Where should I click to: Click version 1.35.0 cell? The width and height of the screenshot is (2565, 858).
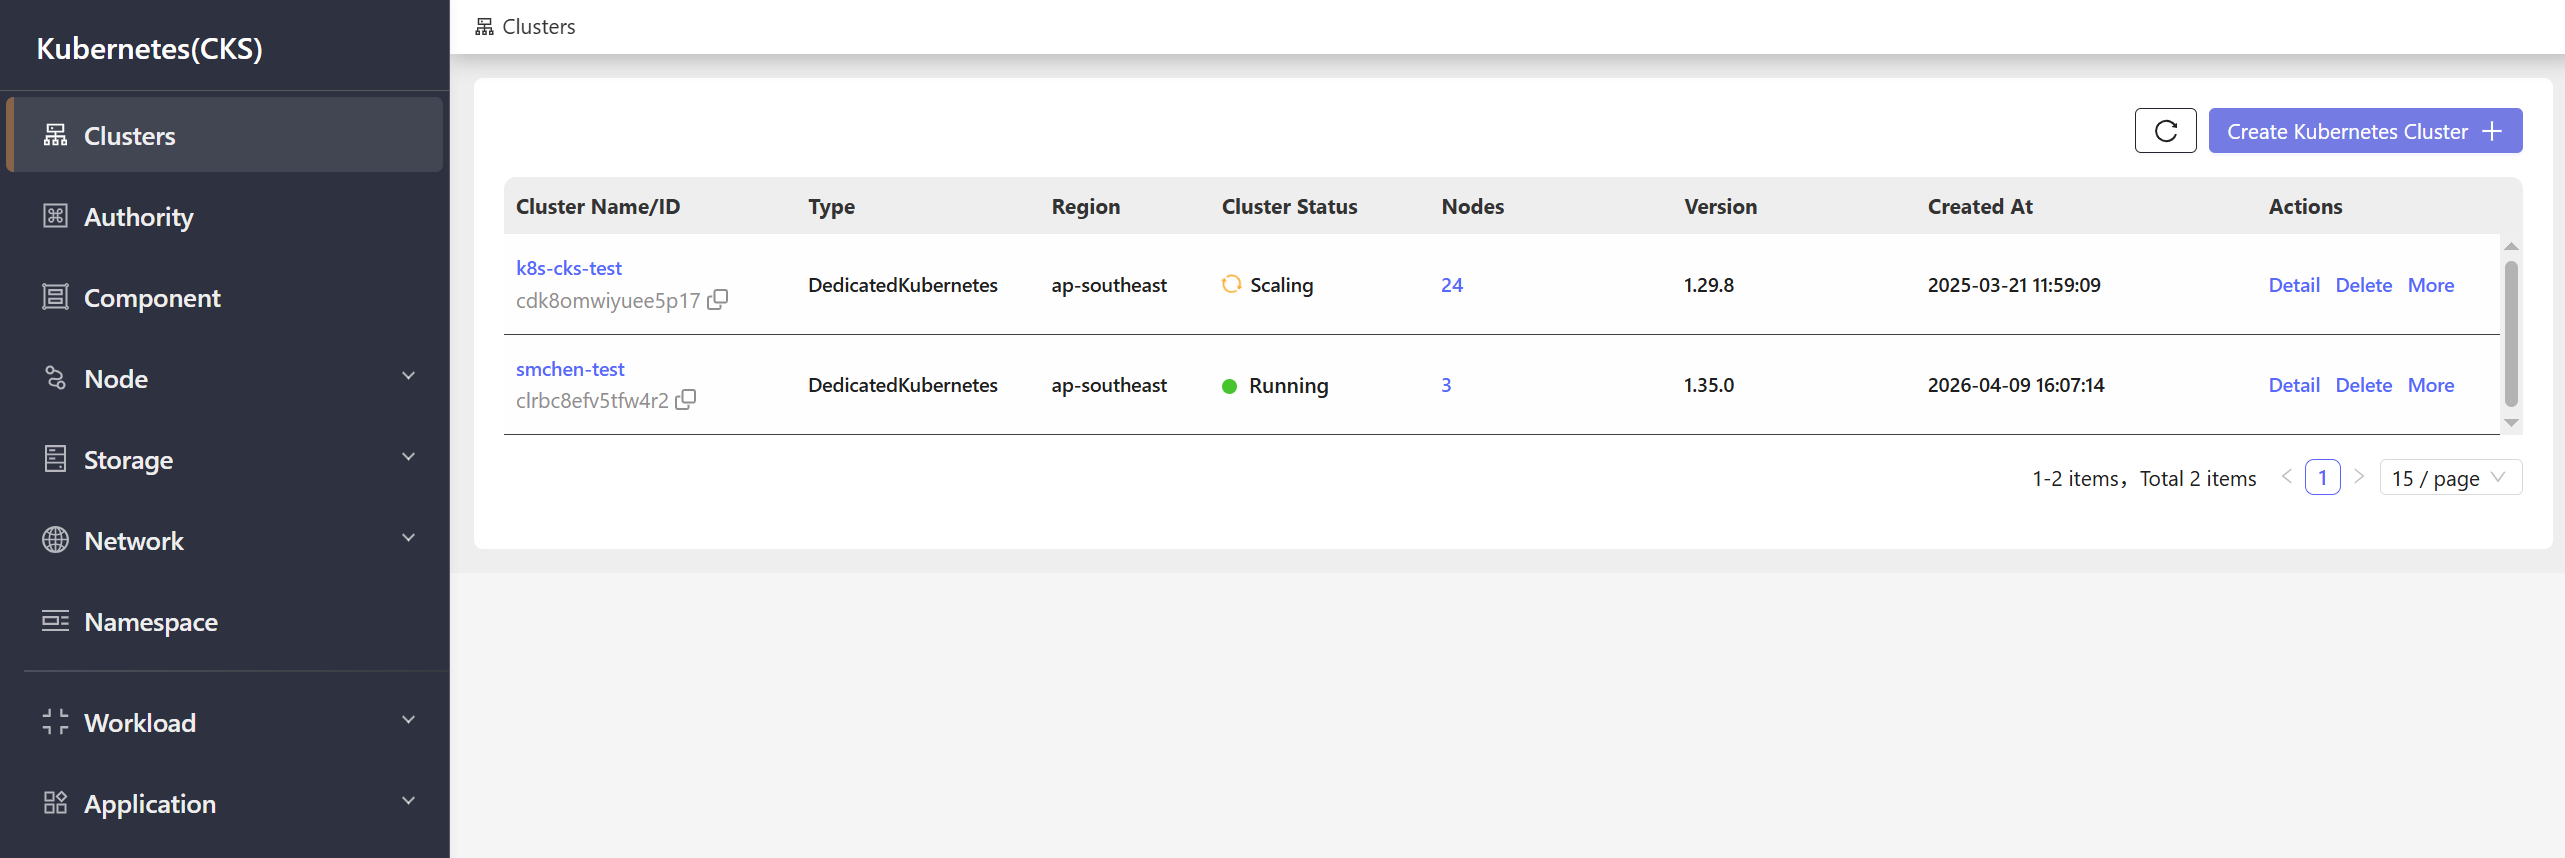1709,385
